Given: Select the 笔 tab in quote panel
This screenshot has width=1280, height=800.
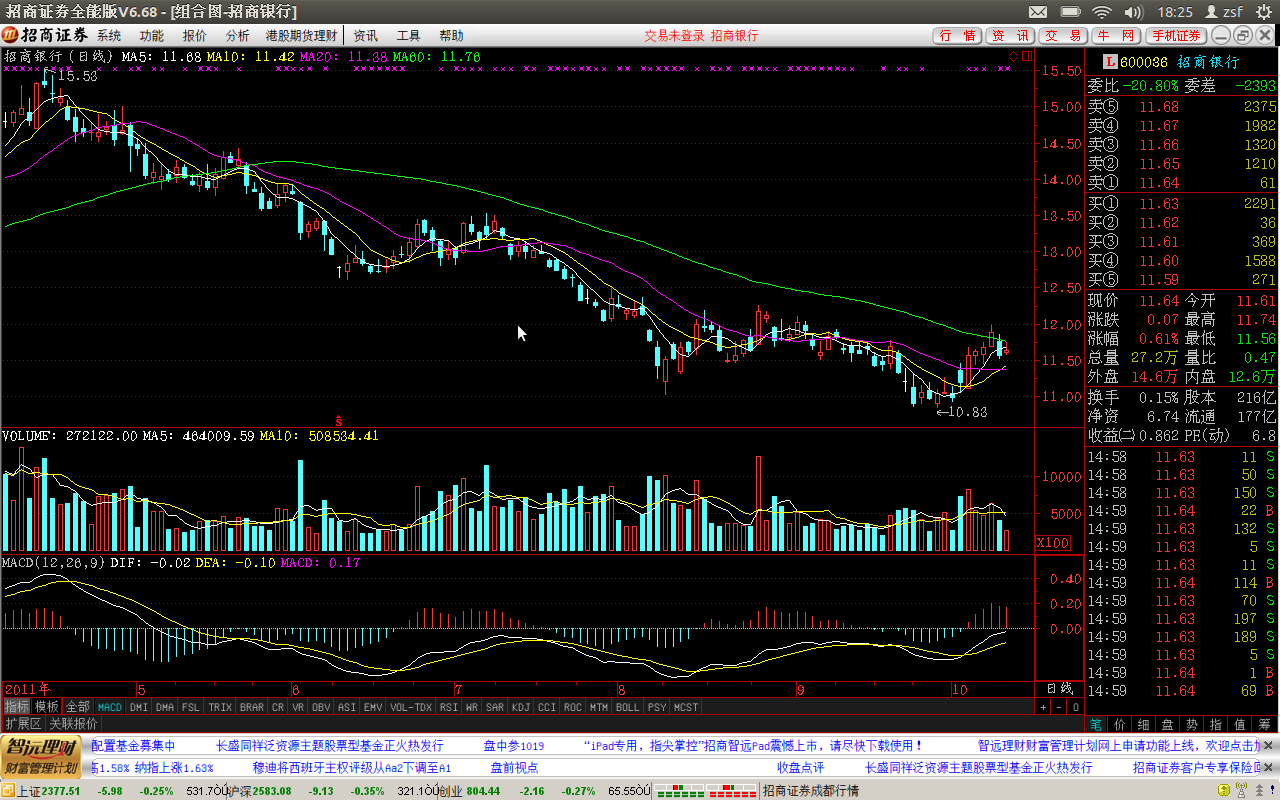Looking at the screenshot, I should point(1096,724).
